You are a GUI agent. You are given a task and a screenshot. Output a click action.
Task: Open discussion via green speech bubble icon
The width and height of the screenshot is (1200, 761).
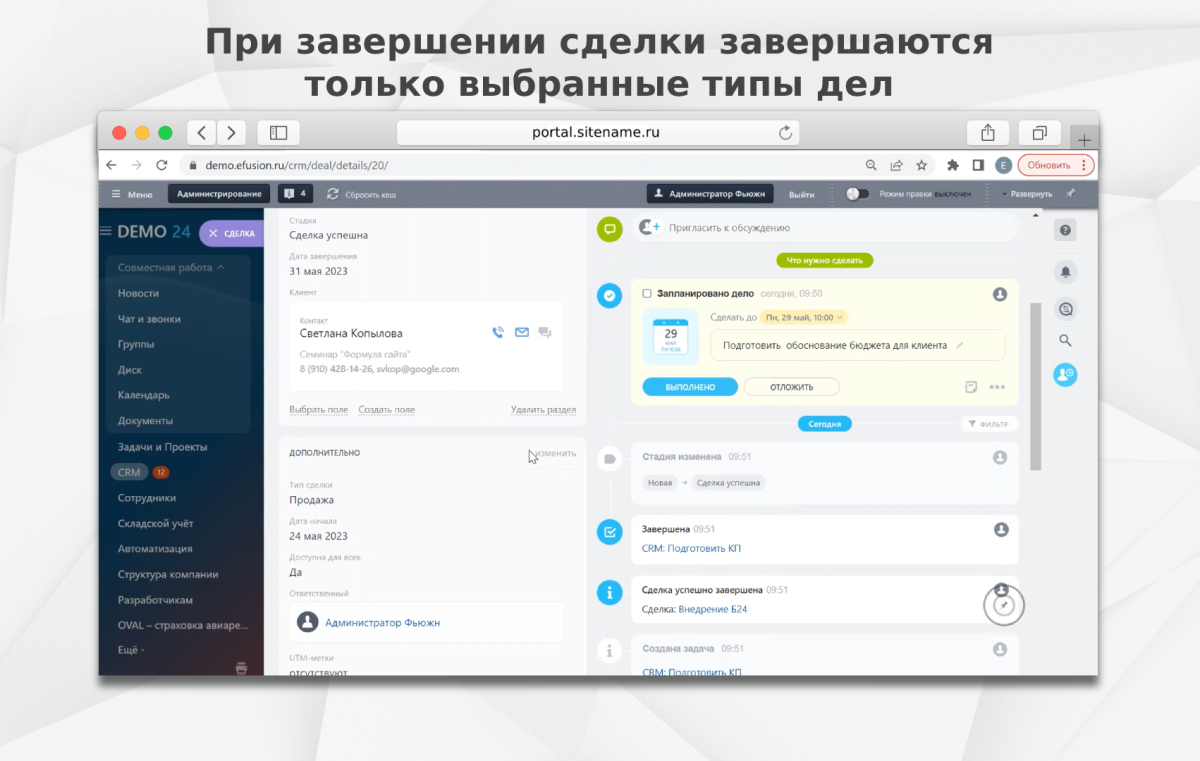point(609,229)
